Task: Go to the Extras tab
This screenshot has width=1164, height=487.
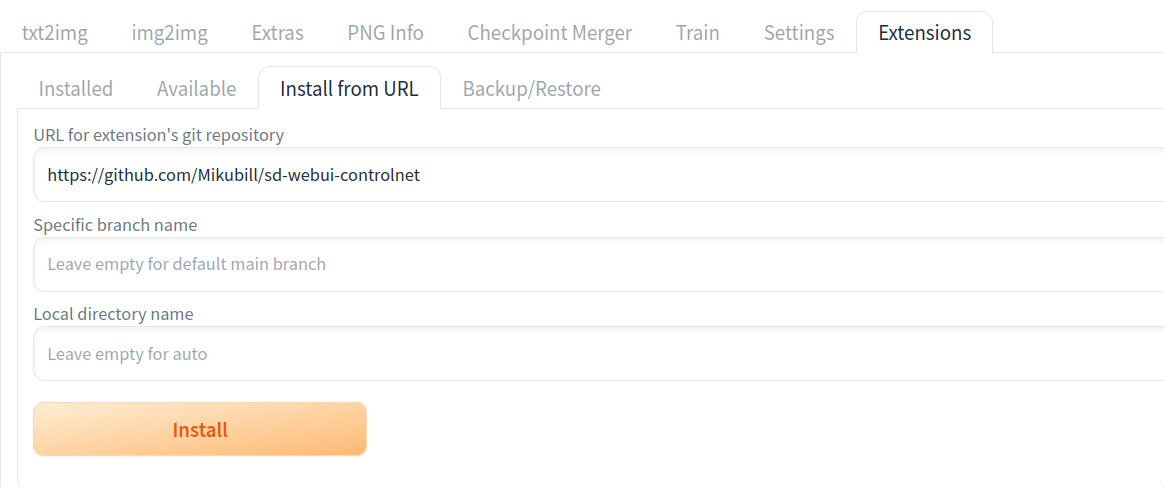Action: [278, 33]
